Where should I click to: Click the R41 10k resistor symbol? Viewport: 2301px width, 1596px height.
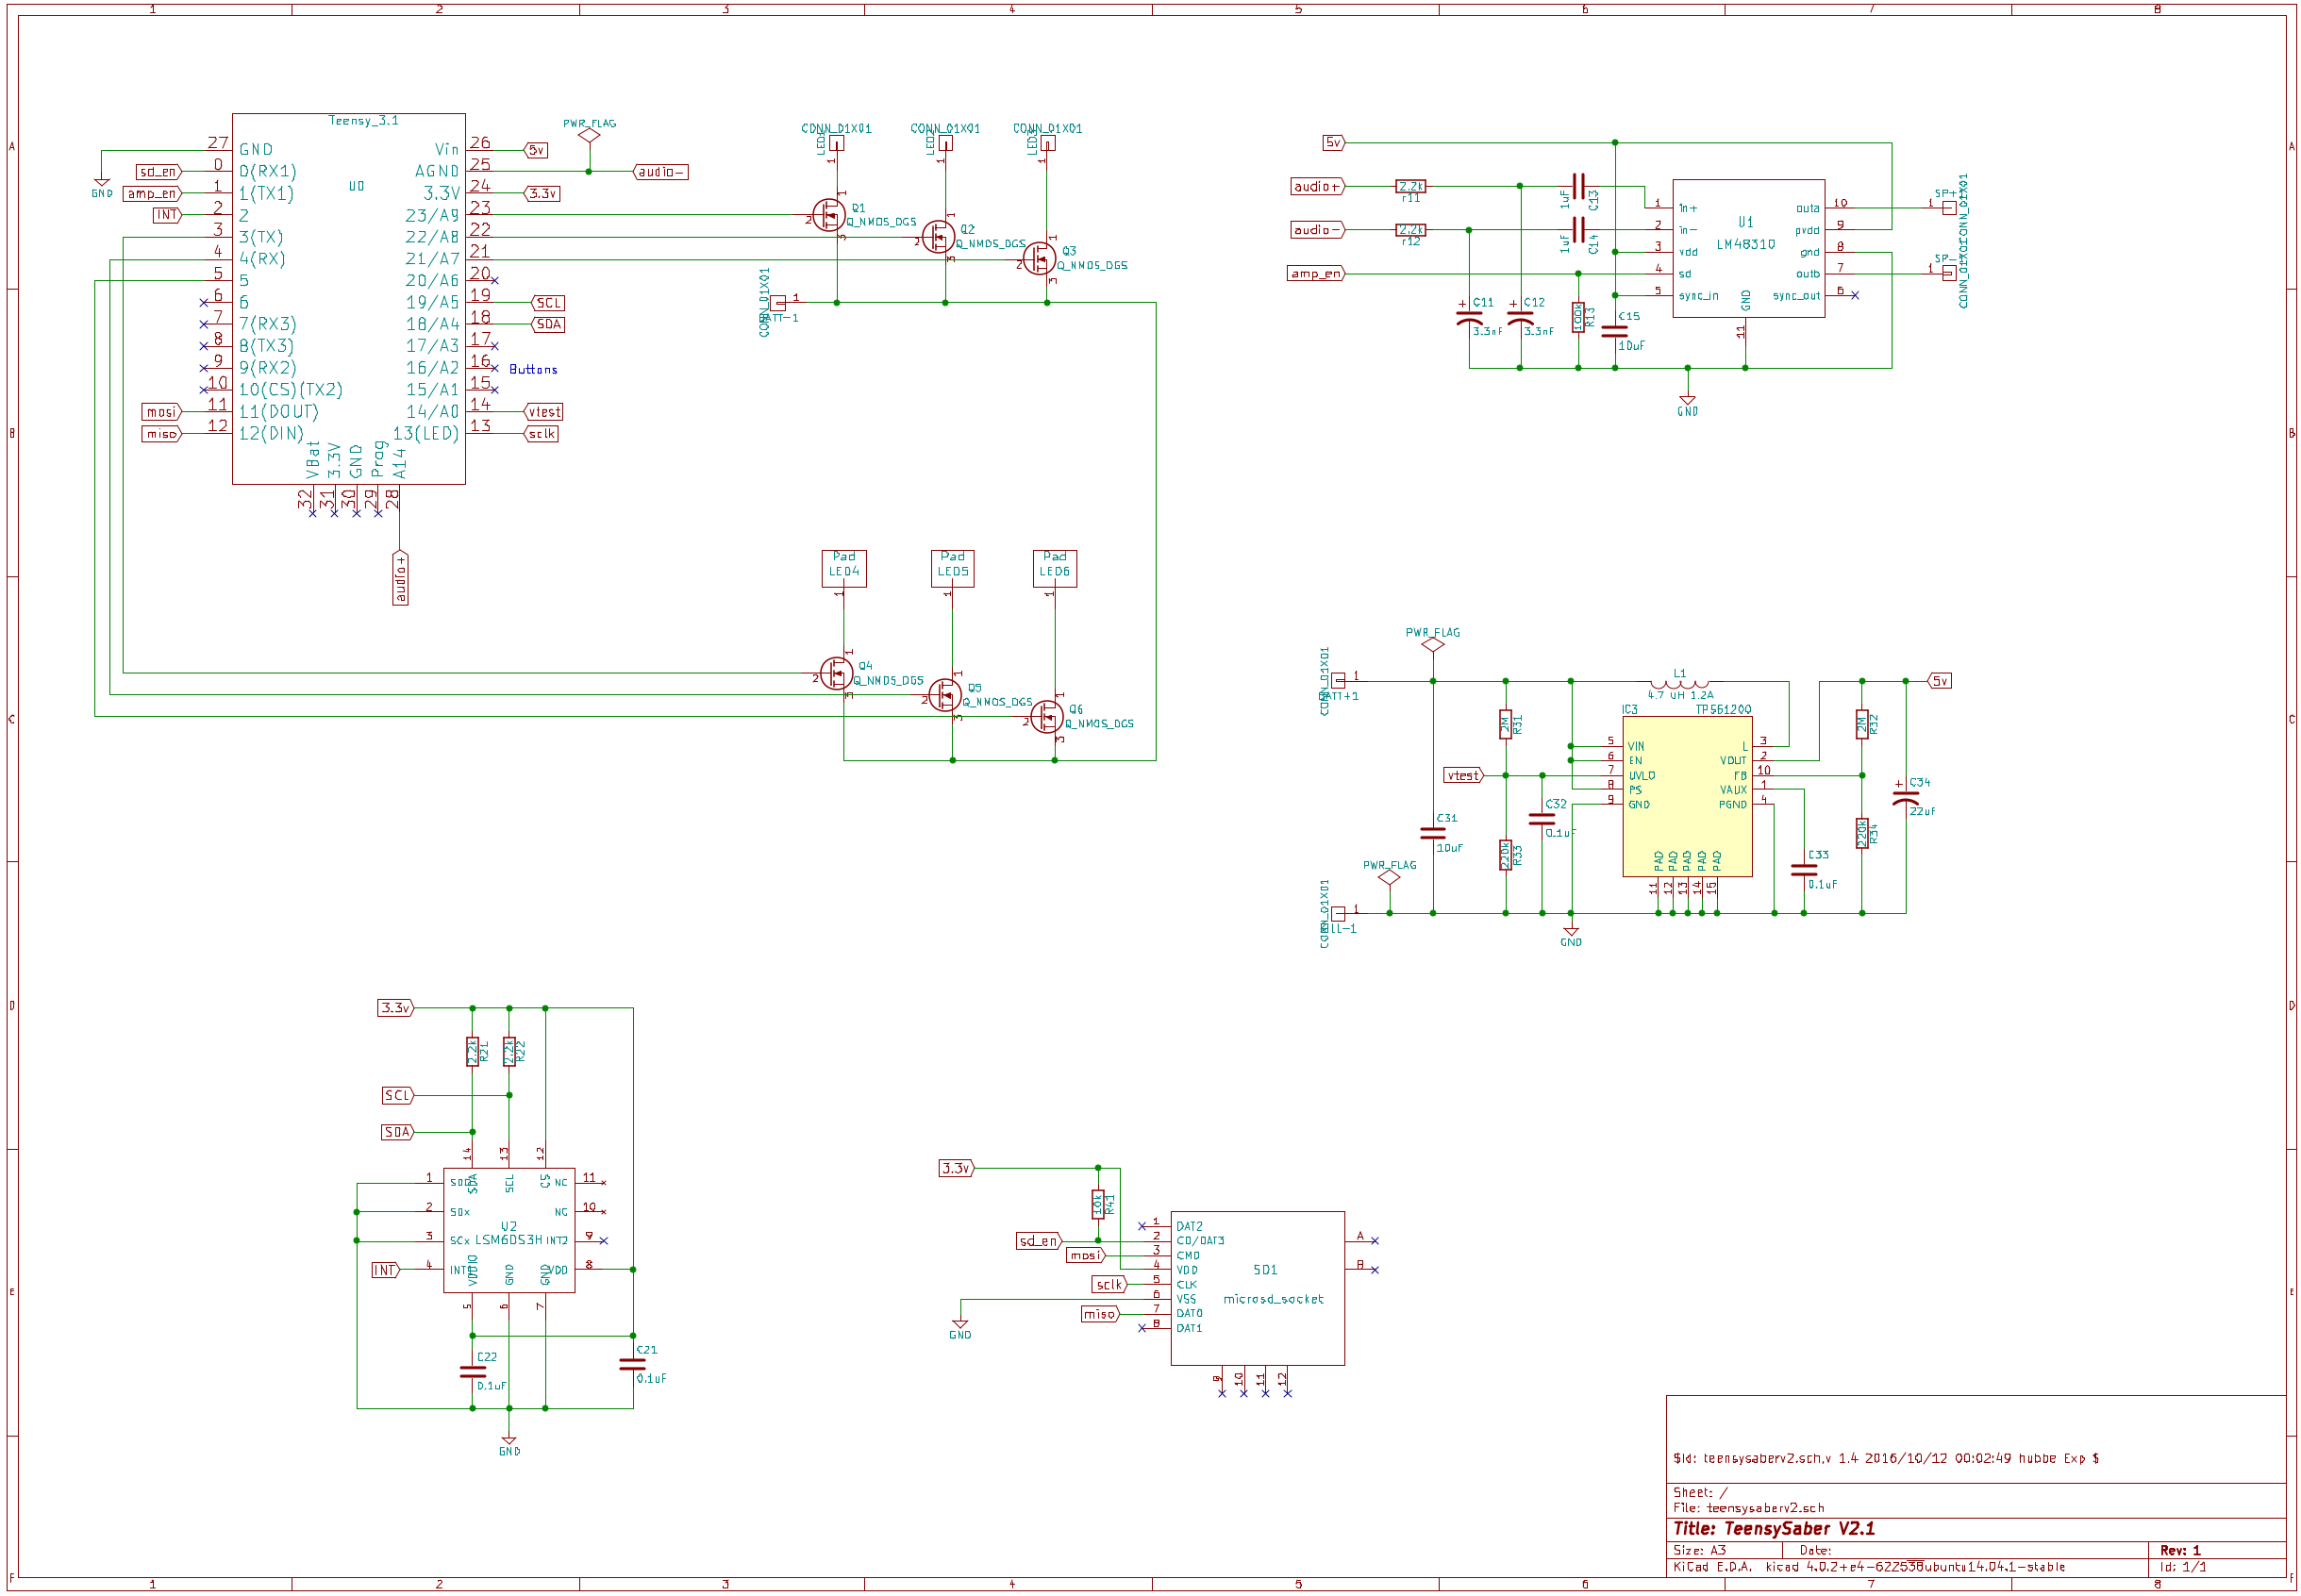(1097, 1204)
